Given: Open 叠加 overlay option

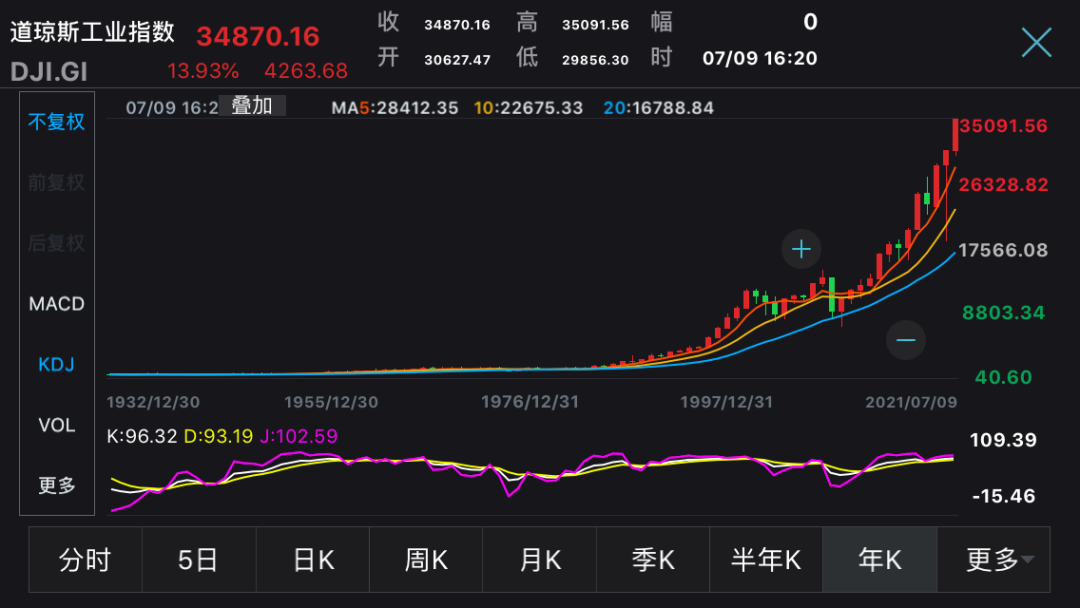Looking at the screenshot, I should click(x=251, y=106).
